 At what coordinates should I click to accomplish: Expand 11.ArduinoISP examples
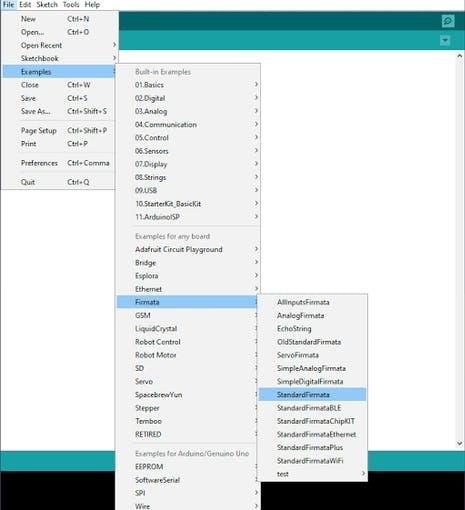coord(188,217)
